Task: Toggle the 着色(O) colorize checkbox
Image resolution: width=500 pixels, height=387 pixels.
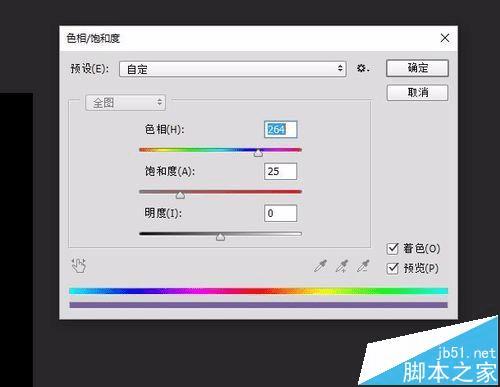Action: click(393, 249)
